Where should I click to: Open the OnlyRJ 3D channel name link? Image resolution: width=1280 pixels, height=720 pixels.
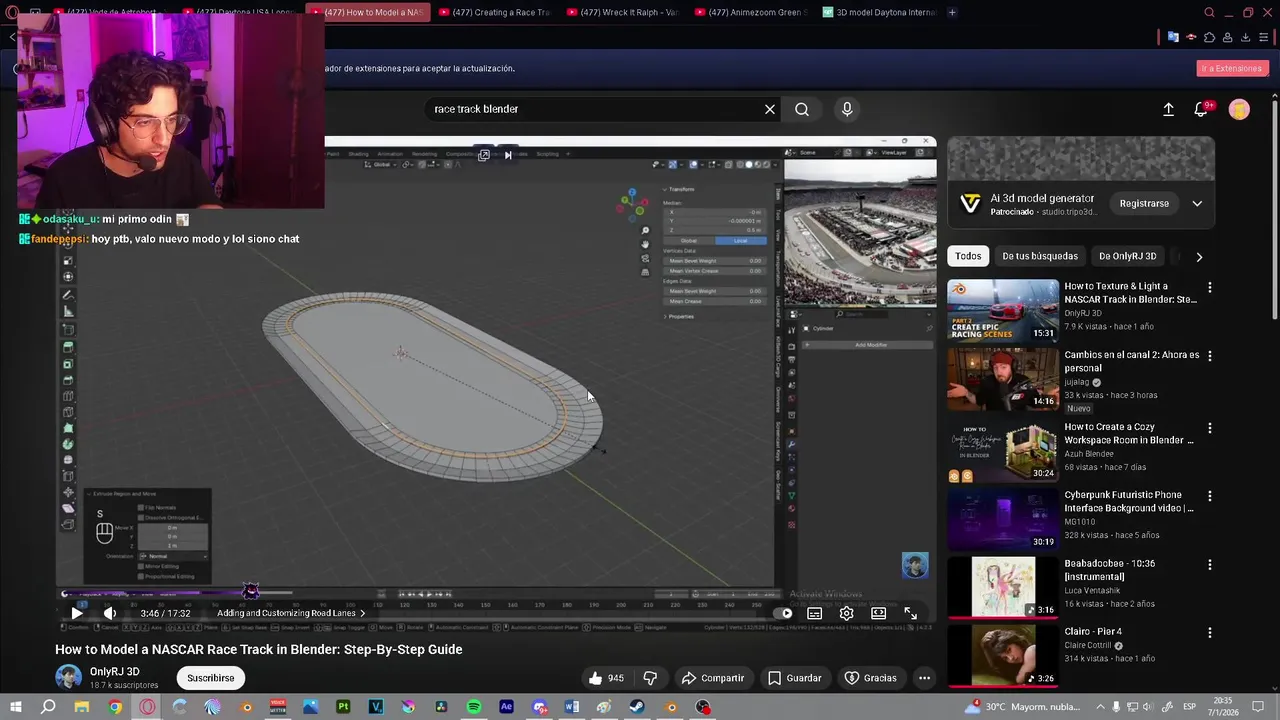point(115,672)
